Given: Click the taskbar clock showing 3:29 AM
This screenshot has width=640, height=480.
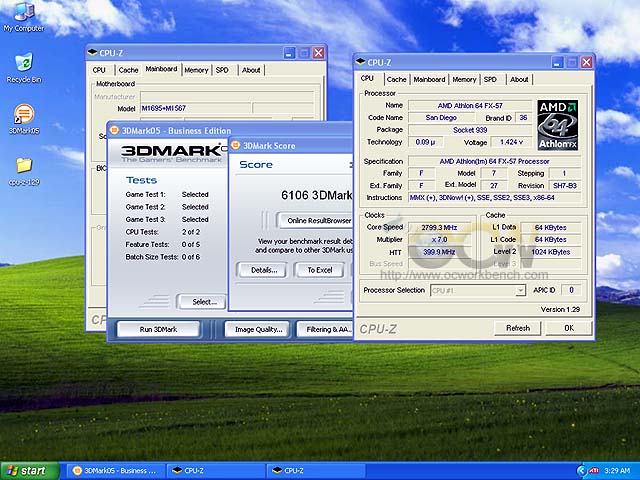Looking at the screenshot, I should (618, 471).
